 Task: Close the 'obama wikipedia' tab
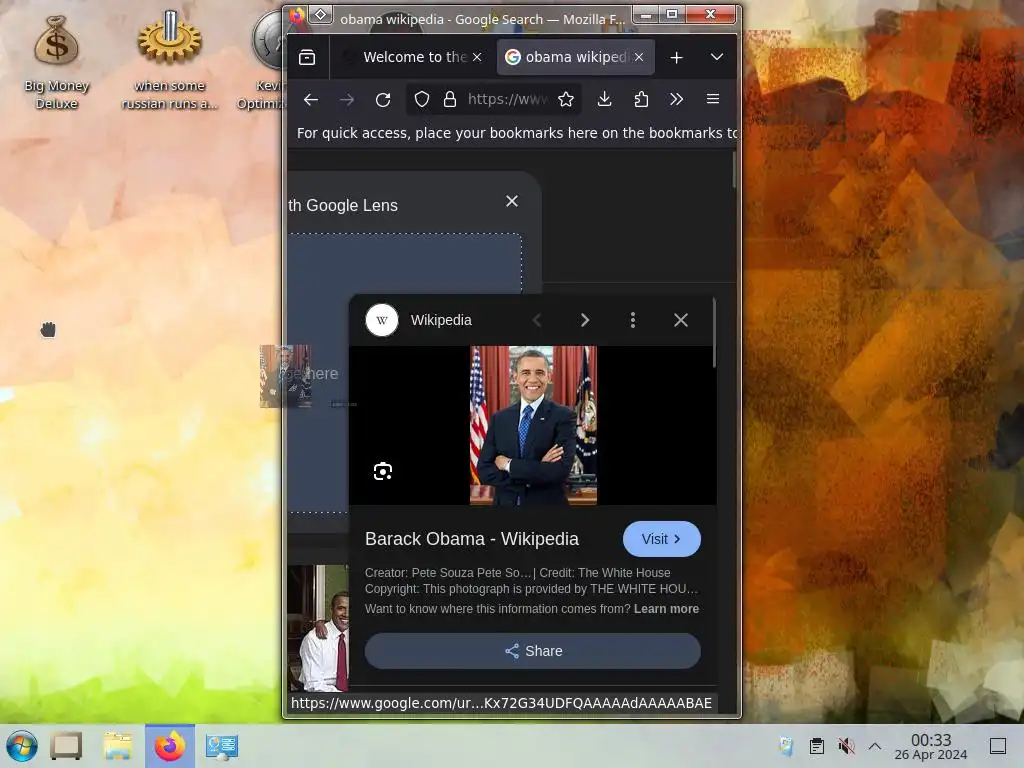coord(639,57)
